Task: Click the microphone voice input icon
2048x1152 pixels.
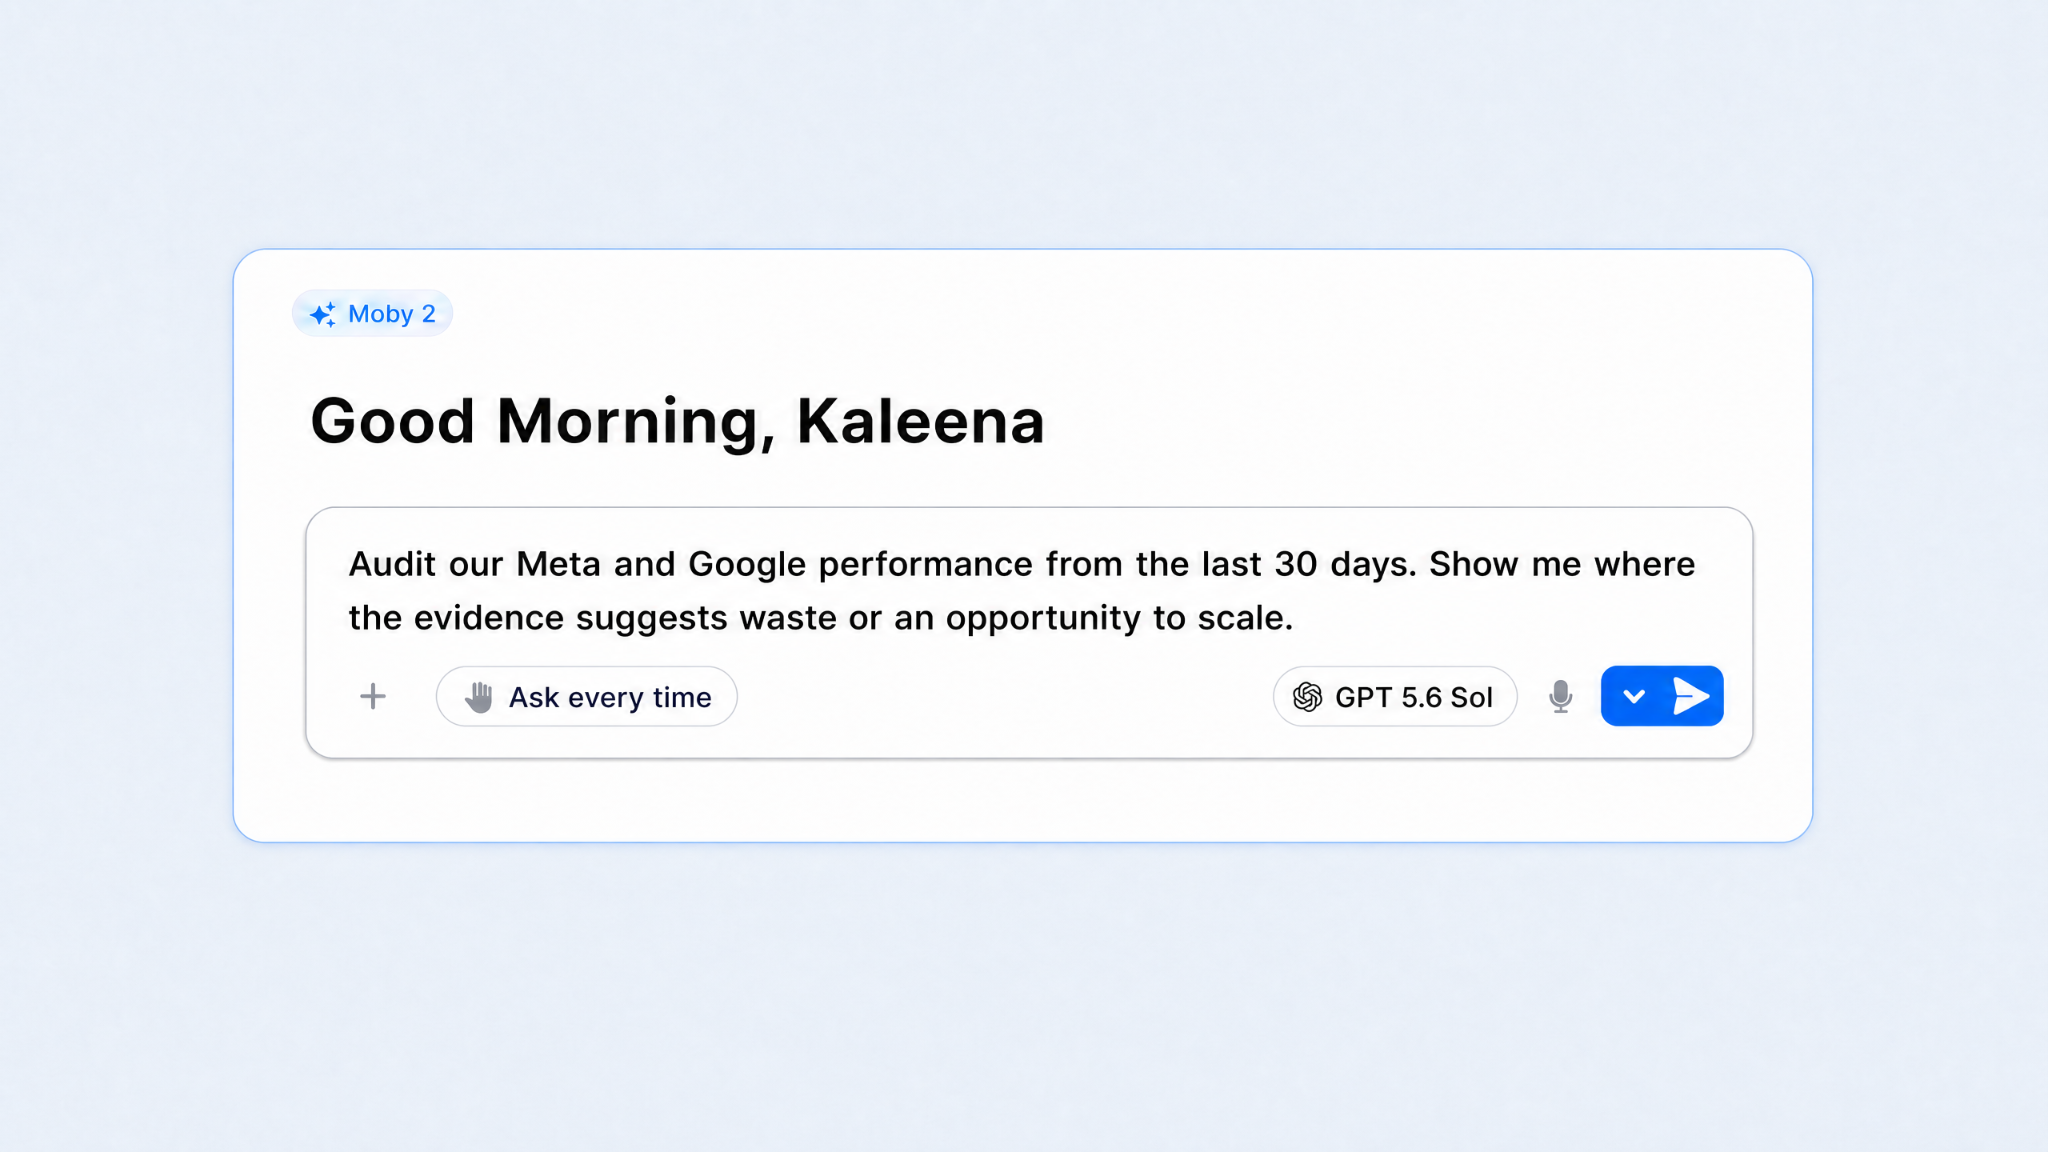Action: tap(1560, 696)
